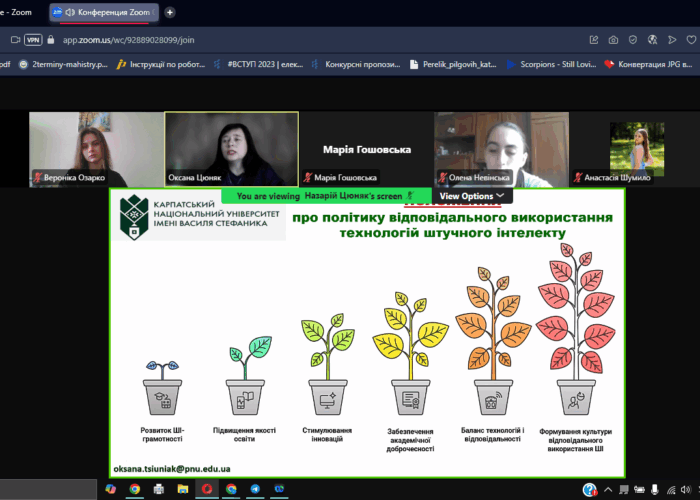Open File Explorer from the taskbar
Screen dimensions: 700x500
(x=183, y=489)
